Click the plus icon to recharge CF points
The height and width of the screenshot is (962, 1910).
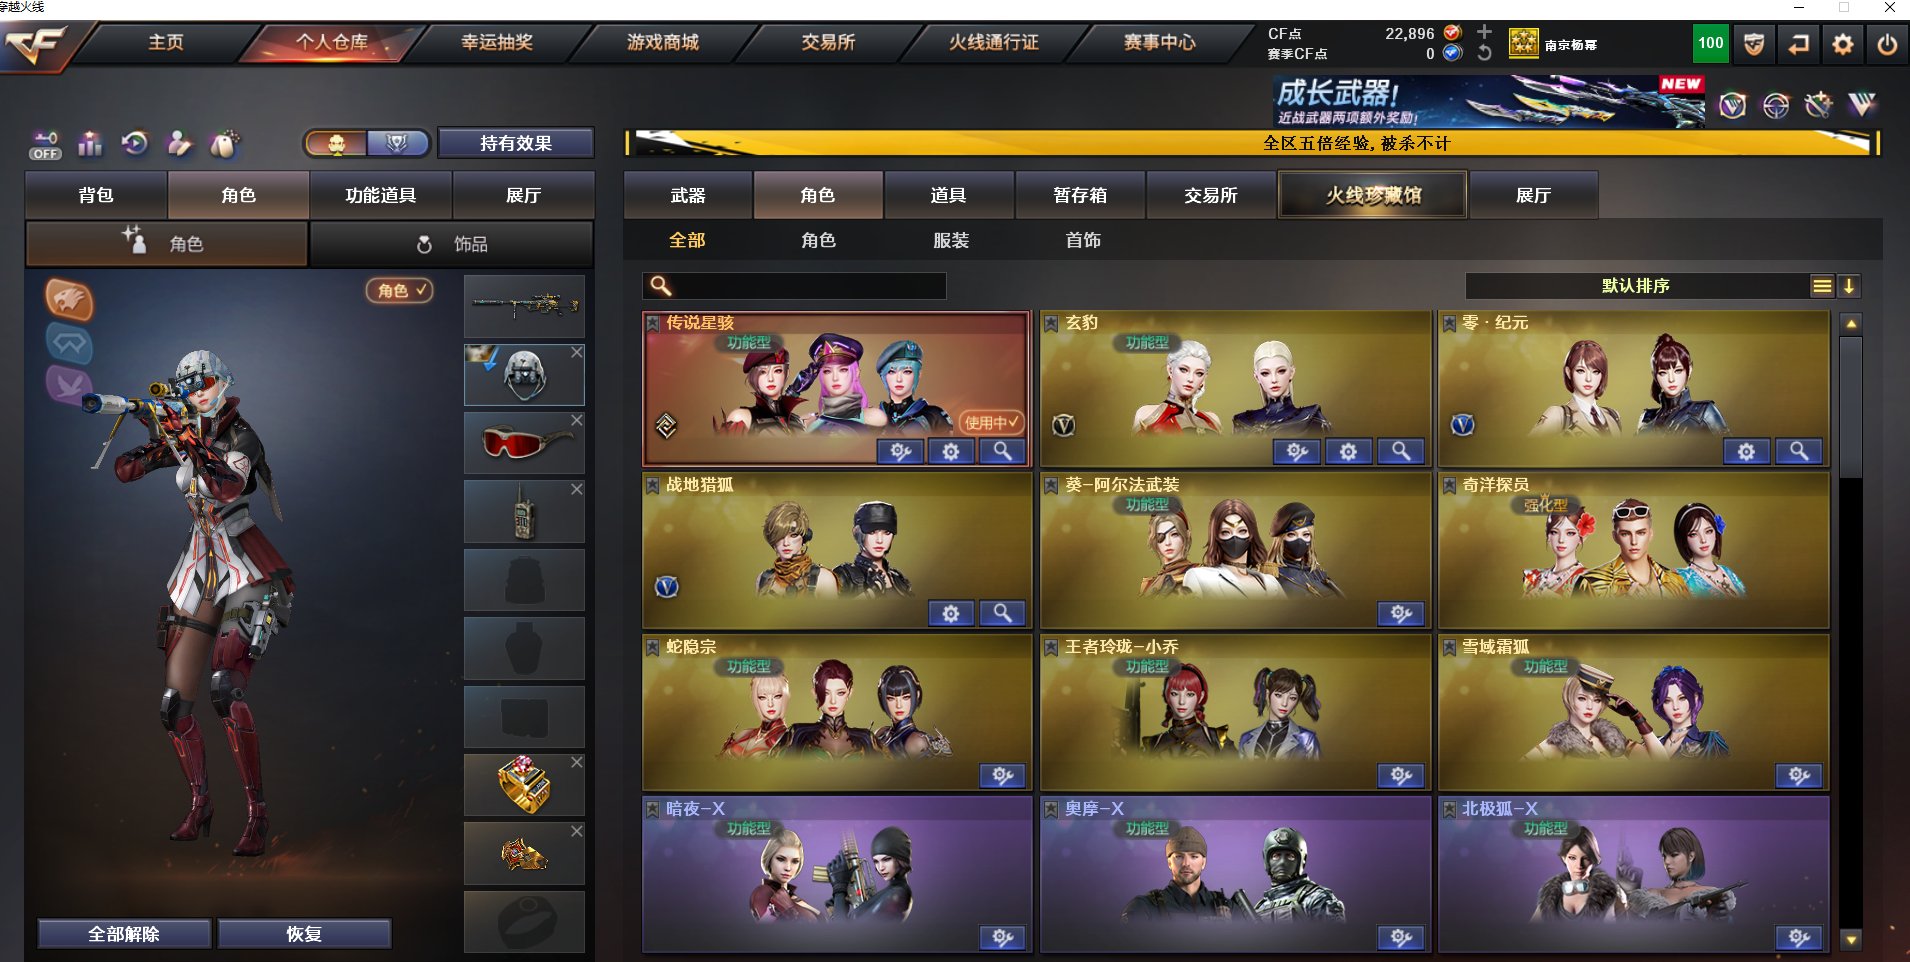pos(1484,32)
